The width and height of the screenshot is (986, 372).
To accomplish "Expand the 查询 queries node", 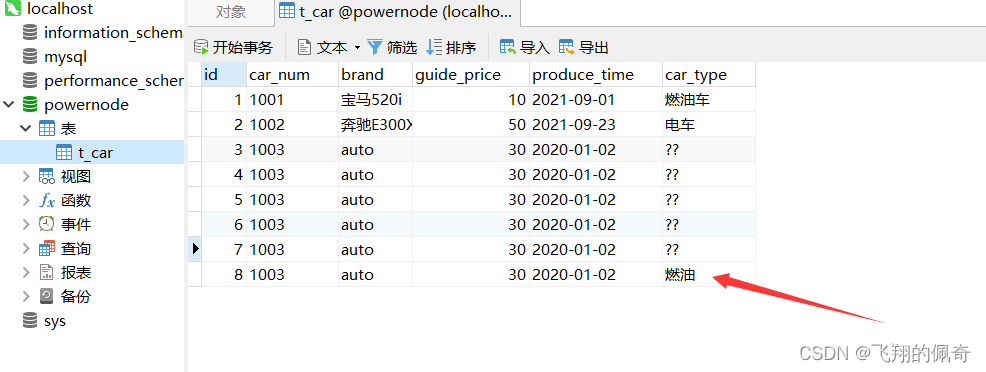I will point(26,248).
